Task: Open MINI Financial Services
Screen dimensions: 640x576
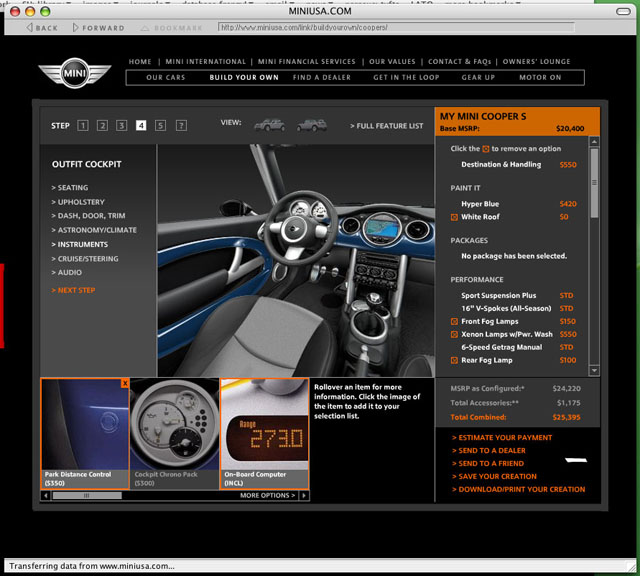Action: (307, 62)
